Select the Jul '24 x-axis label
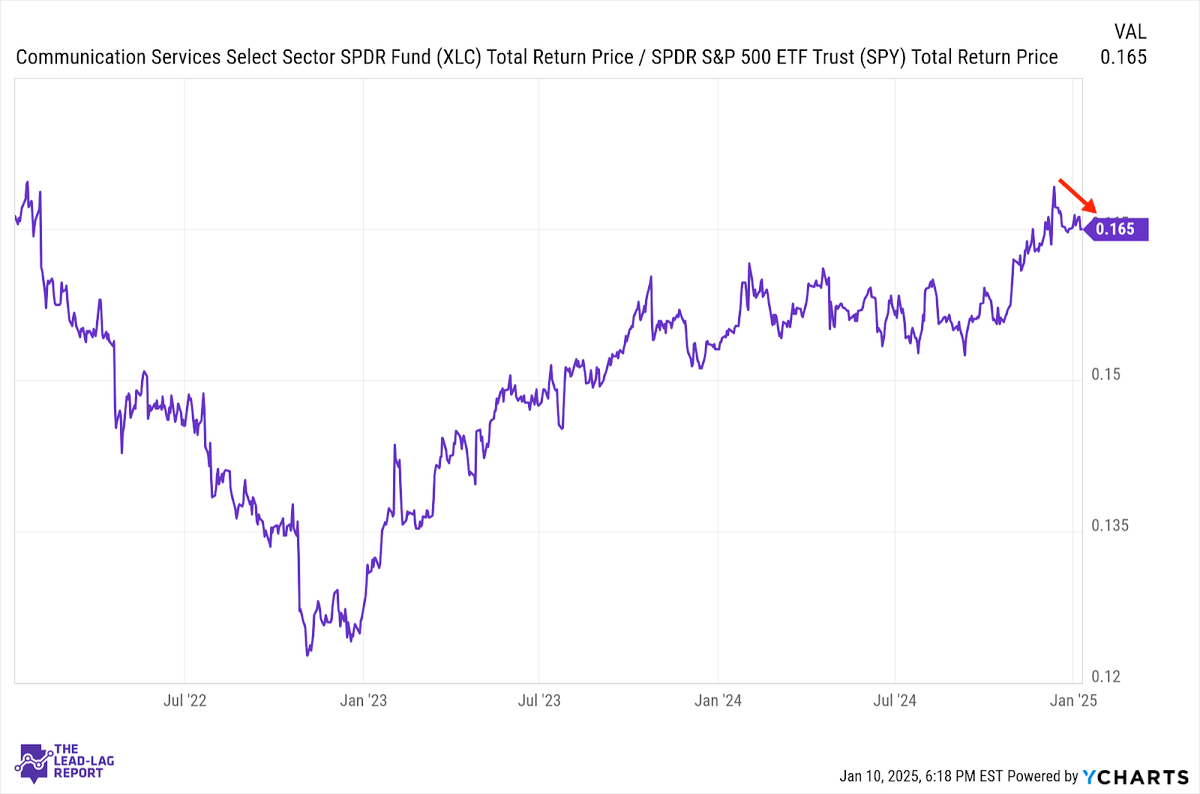This screenshot has width=1200, height=794. [x=895, y=699]
